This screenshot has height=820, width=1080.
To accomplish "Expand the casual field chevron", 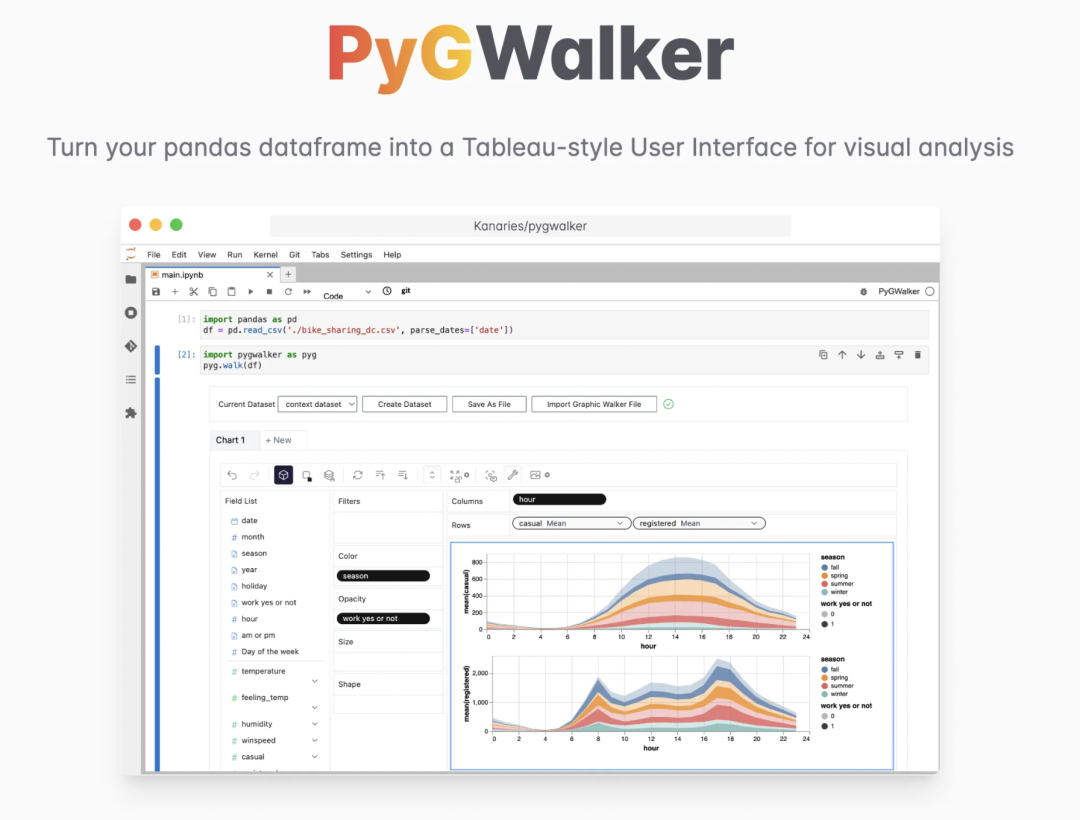I will tap(315, 757).
